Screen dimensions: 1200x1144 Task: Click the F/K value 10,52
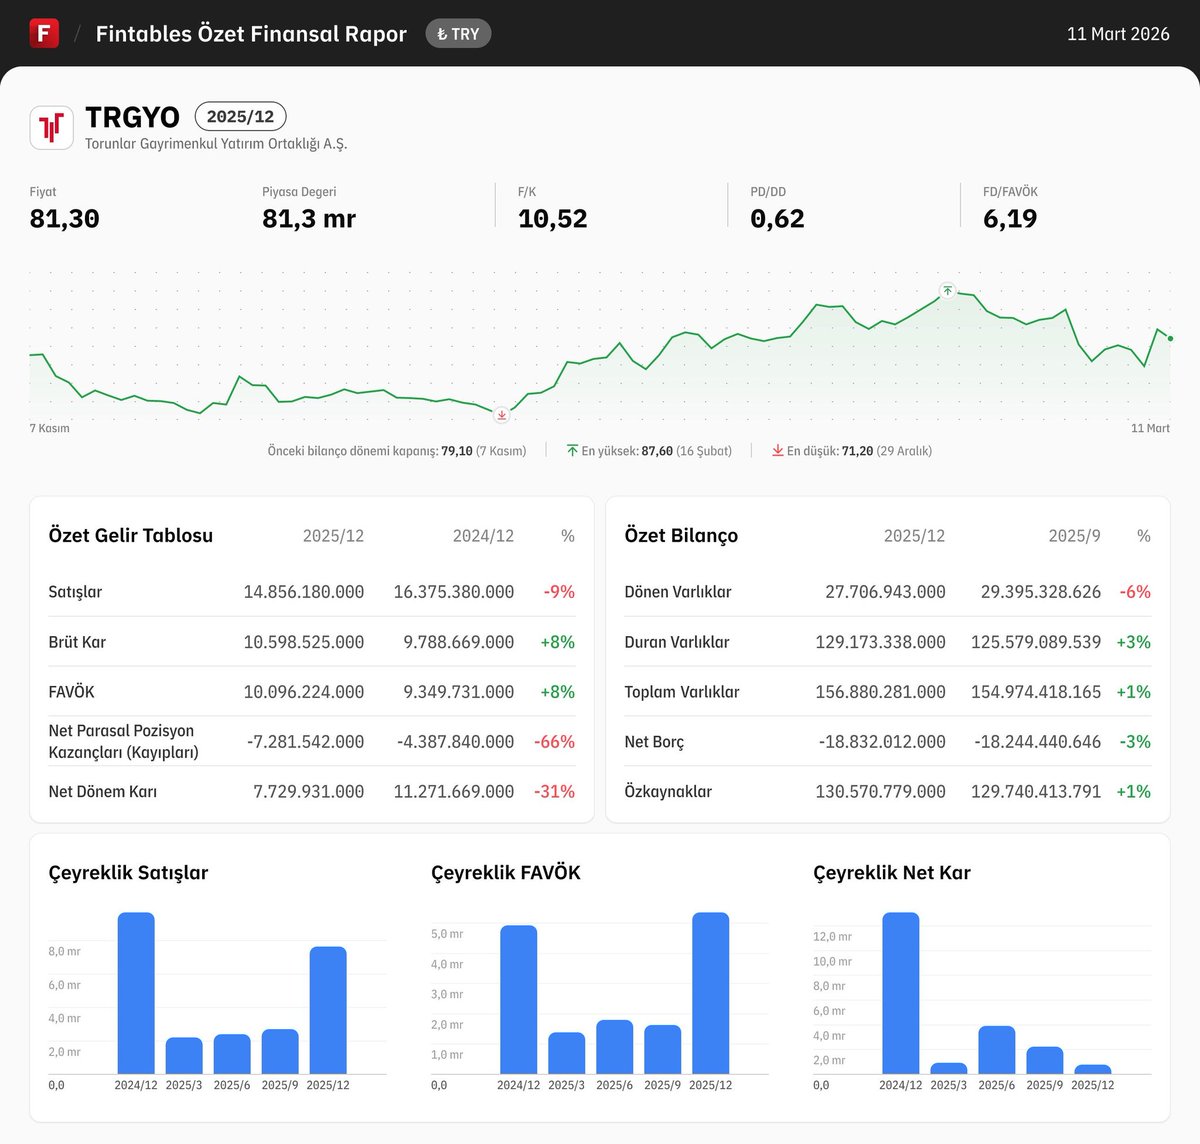click(553, 219)
